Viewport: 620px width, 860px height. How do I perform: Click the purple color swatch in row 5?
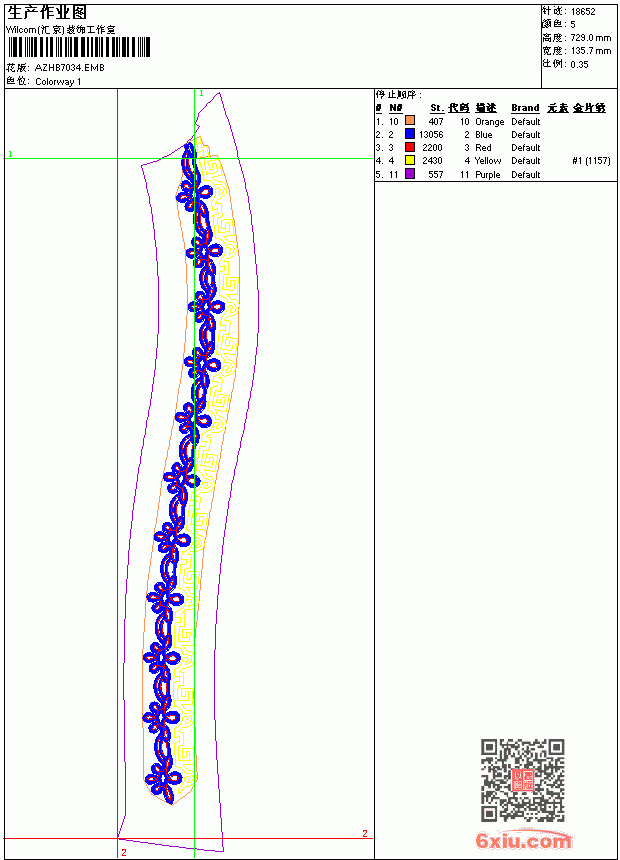[x=409, y=174]
